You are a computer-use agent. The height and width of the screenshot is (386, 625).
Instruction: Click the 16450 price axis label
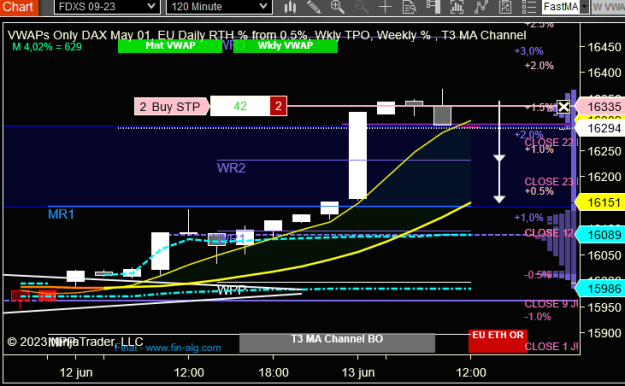click(604, 47)
